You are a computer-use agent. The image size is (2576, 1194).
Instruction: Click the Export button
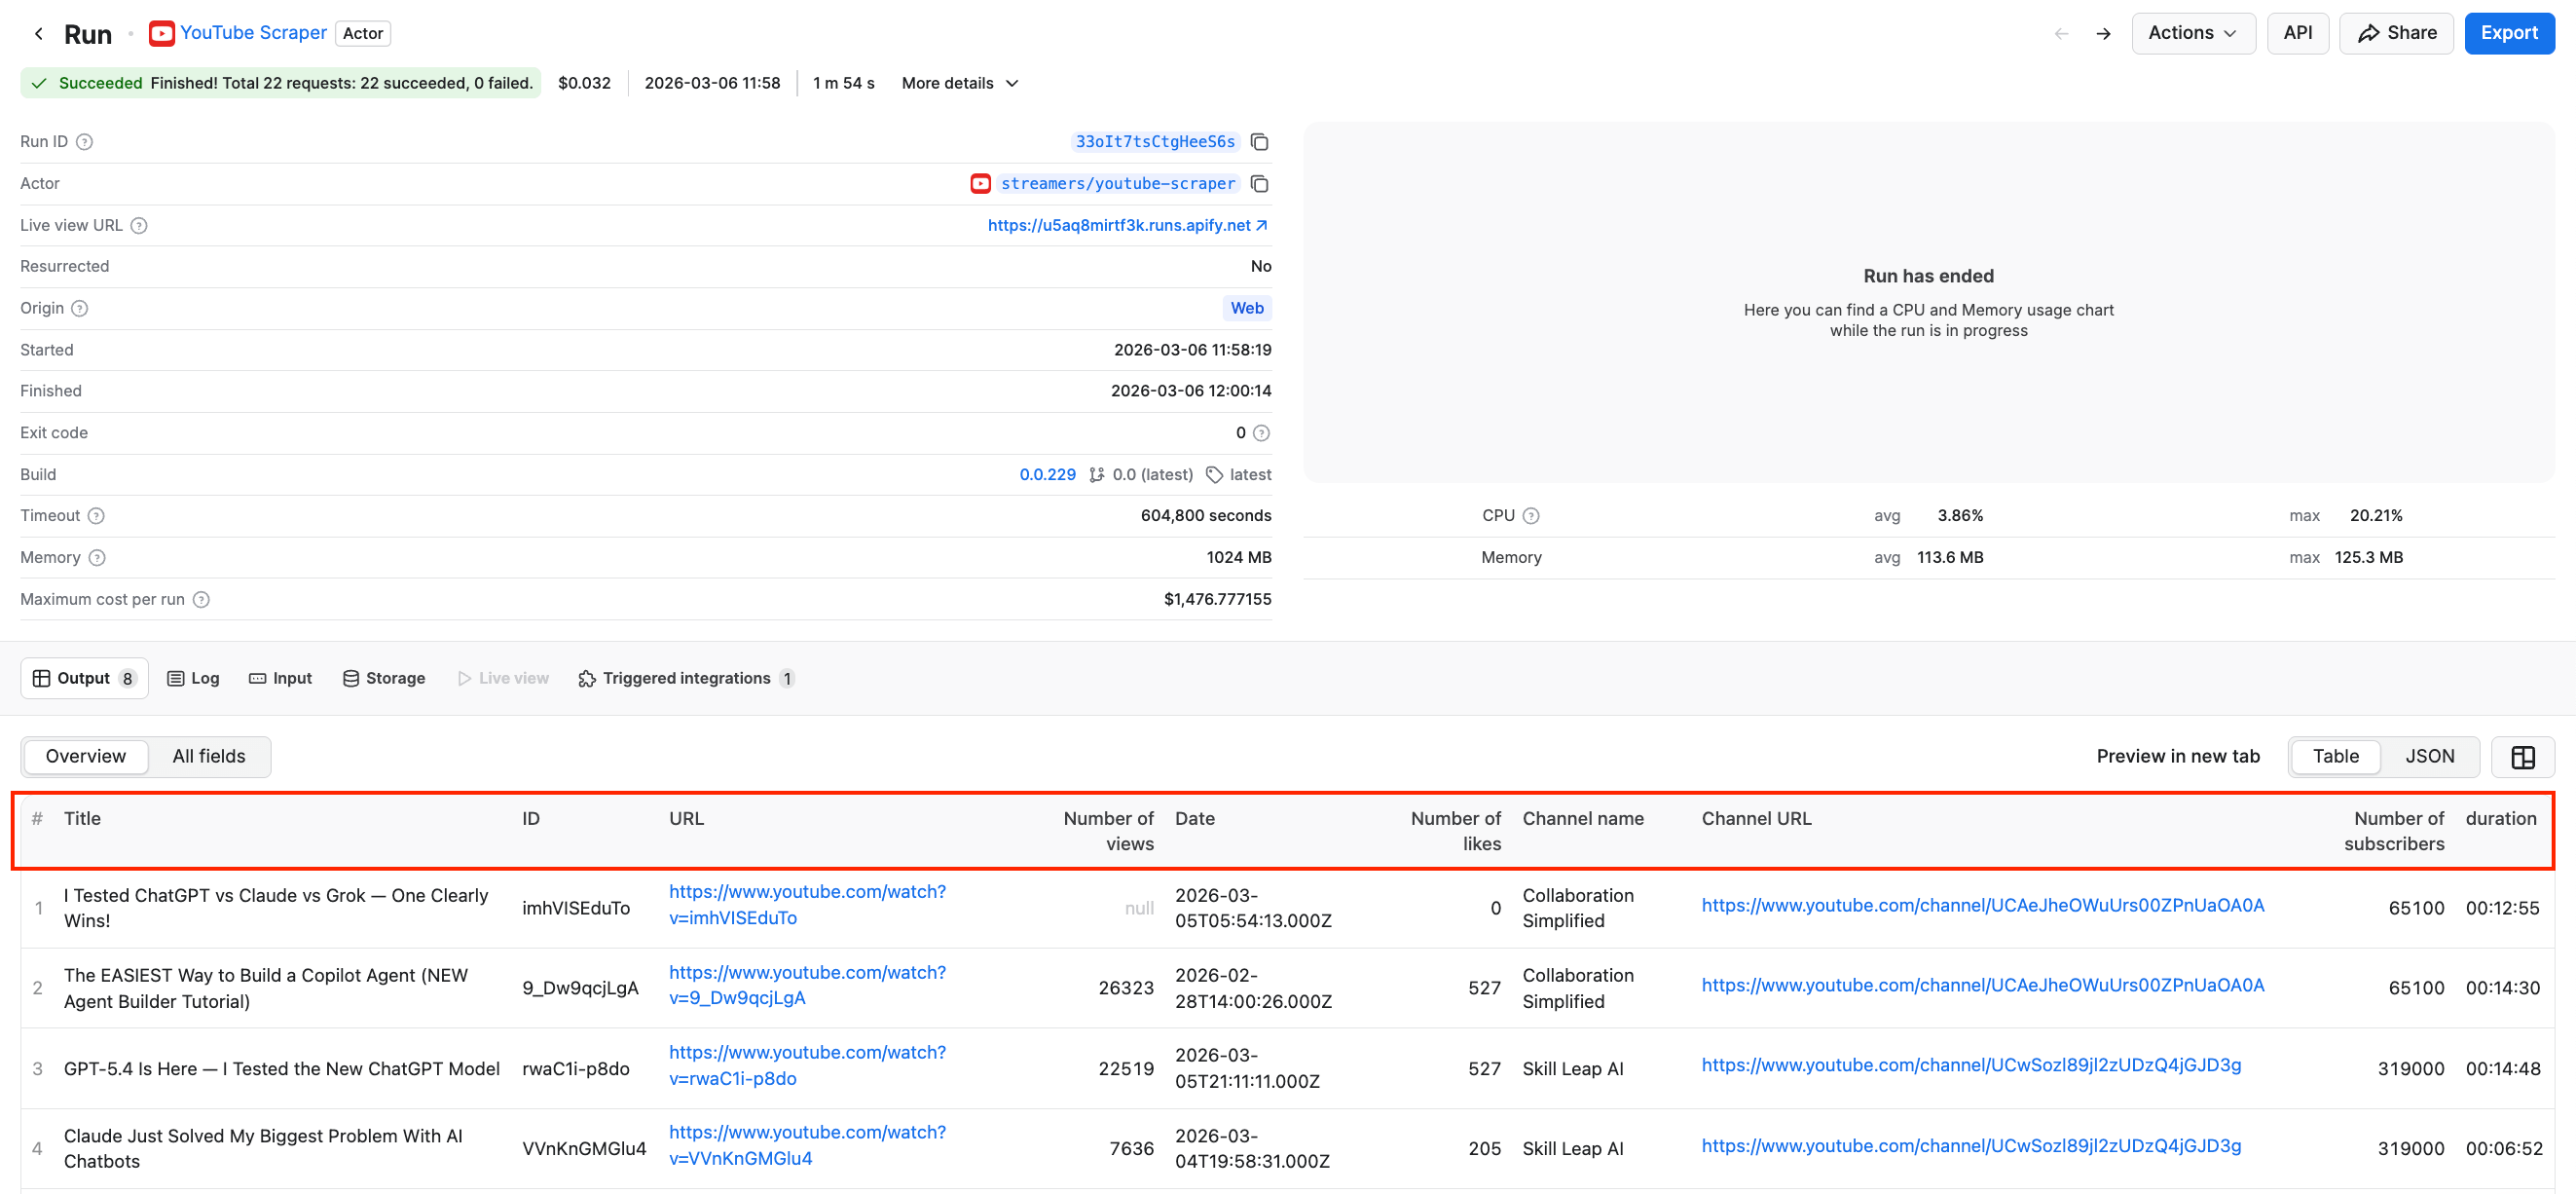(2510, 32)
